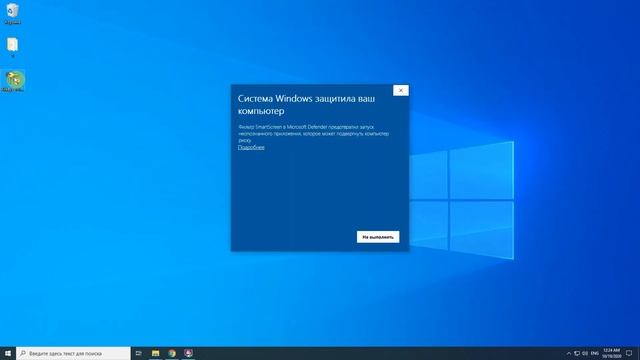
Task: Switch ENG input language indicator
Action: (595, 353)
